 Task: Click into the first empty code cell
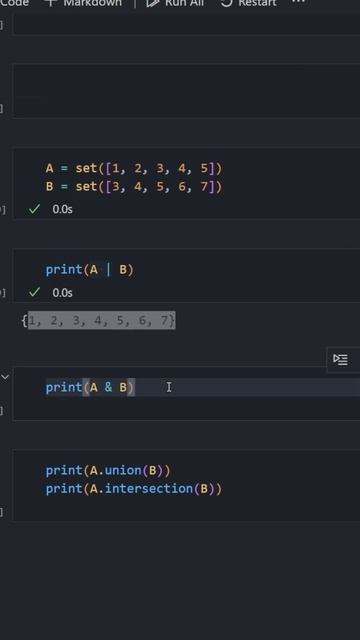pos(187,24)
